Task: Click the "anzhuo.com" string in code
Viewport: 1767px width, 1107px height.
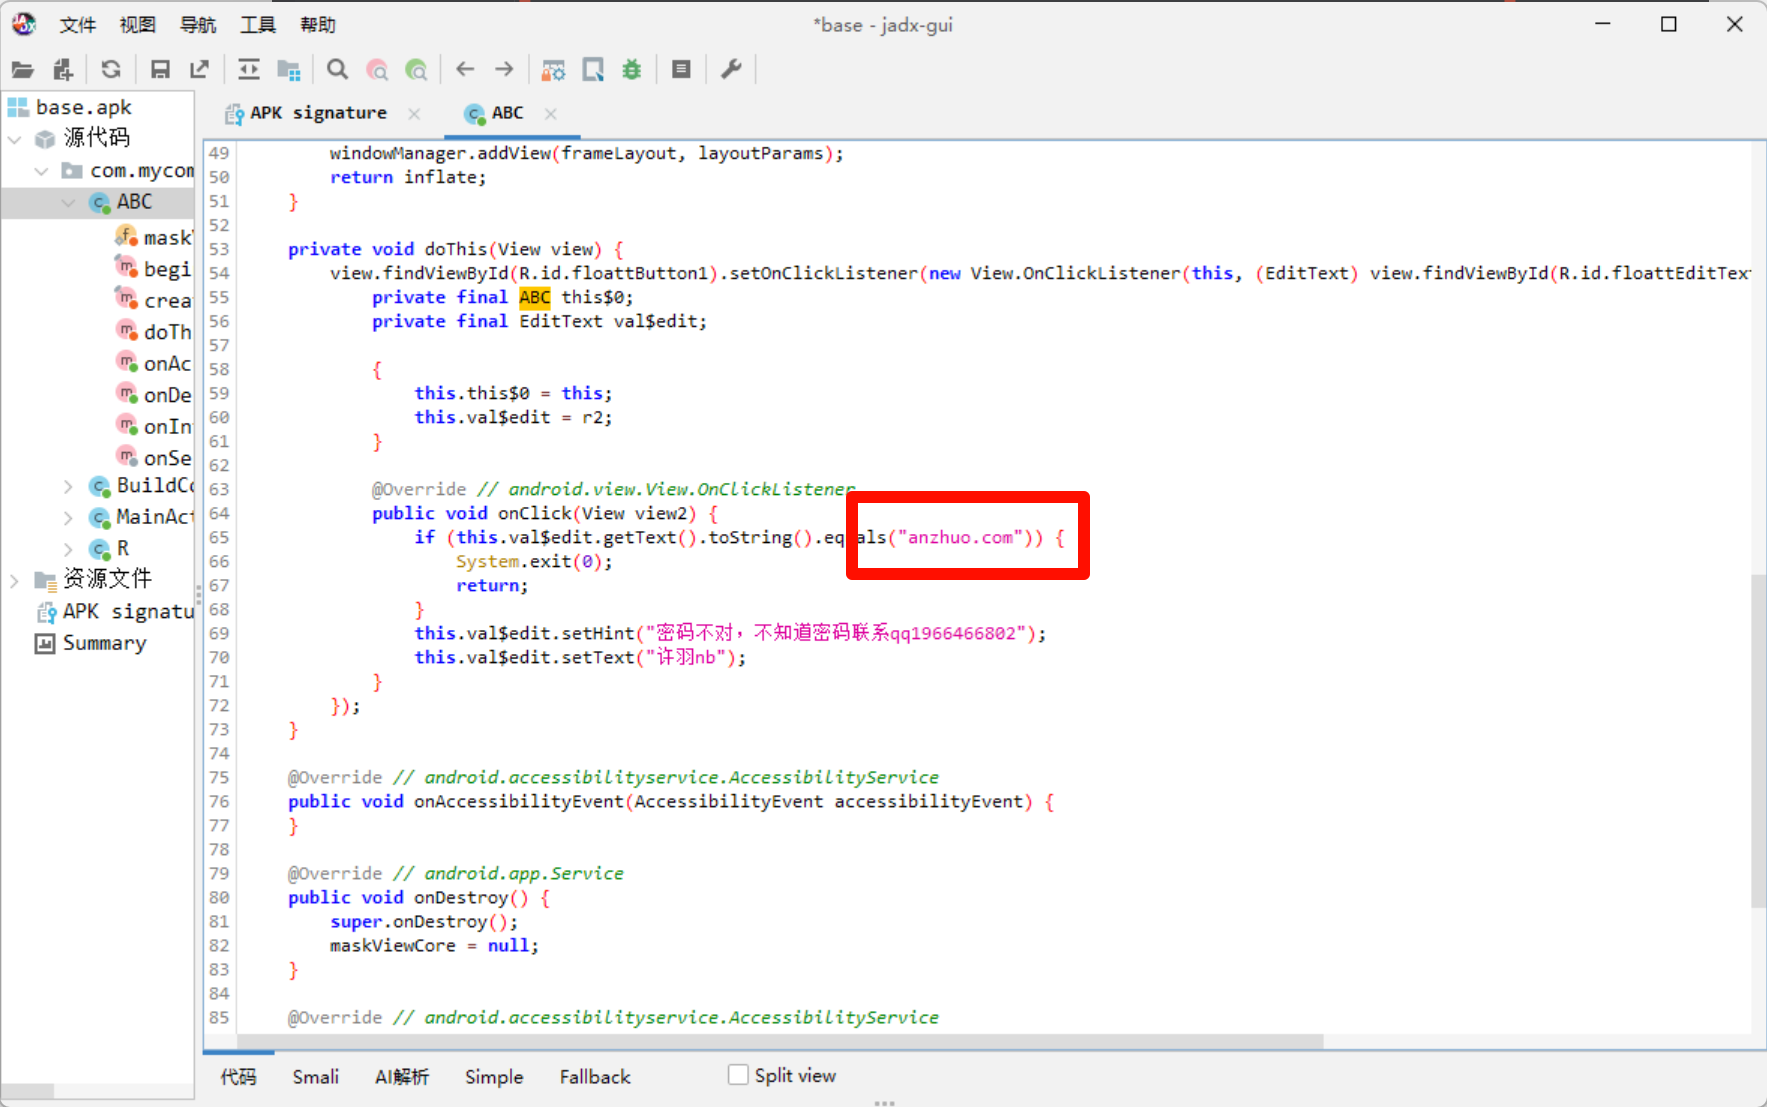Action: point(960,537)
